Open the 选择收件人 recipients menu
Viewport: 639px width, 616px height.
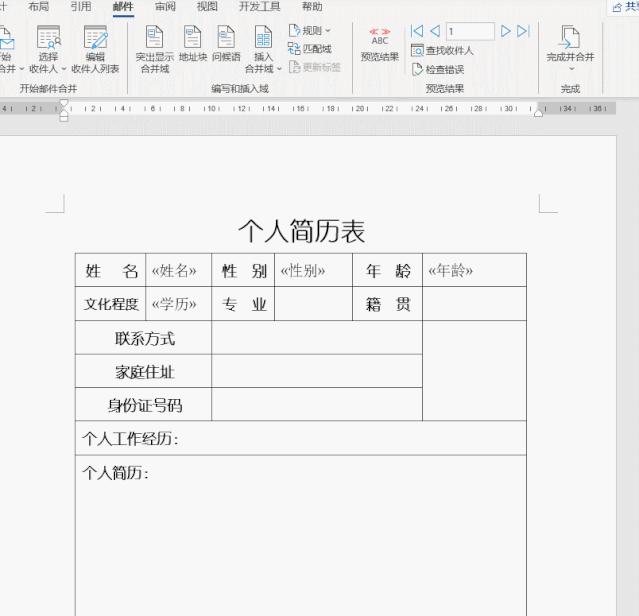coord(48,50)
